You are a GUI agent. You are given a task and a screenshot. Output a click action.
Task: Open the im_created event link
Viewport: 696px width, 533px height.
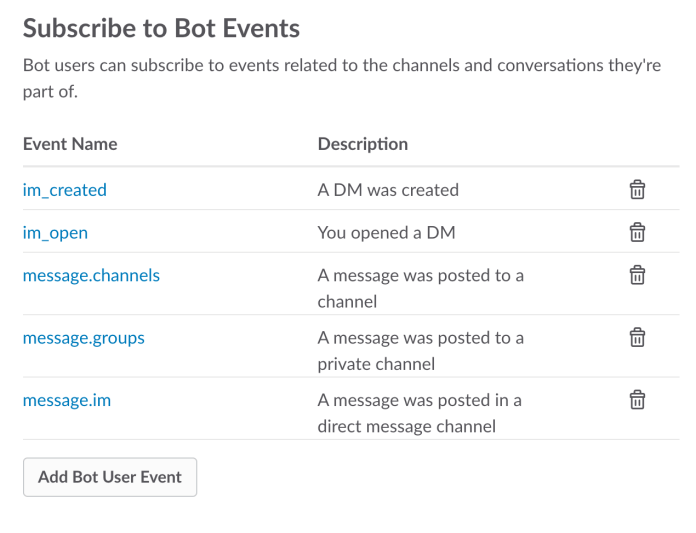click(x=65, y=190)
